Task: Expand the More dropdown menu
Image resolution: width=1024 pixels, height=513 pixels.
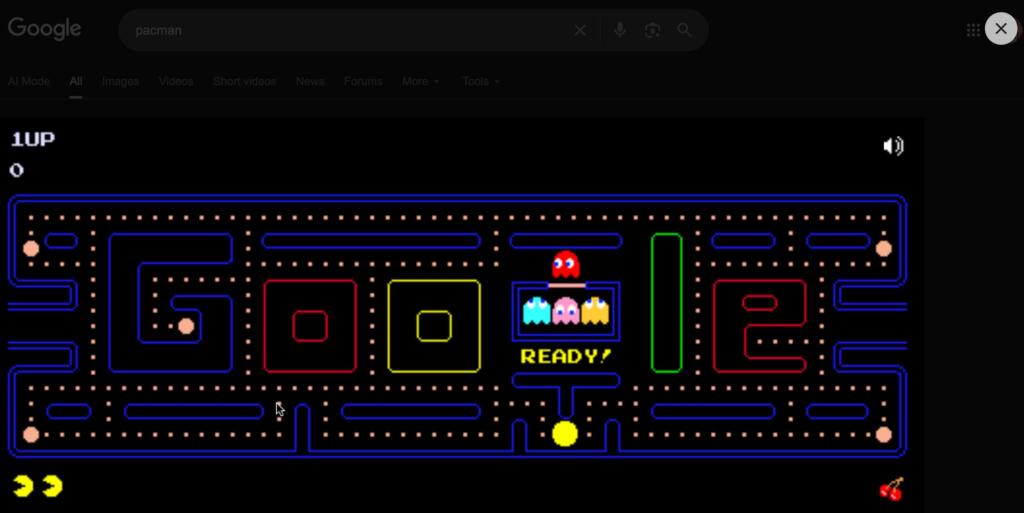Action: point(420,81)
